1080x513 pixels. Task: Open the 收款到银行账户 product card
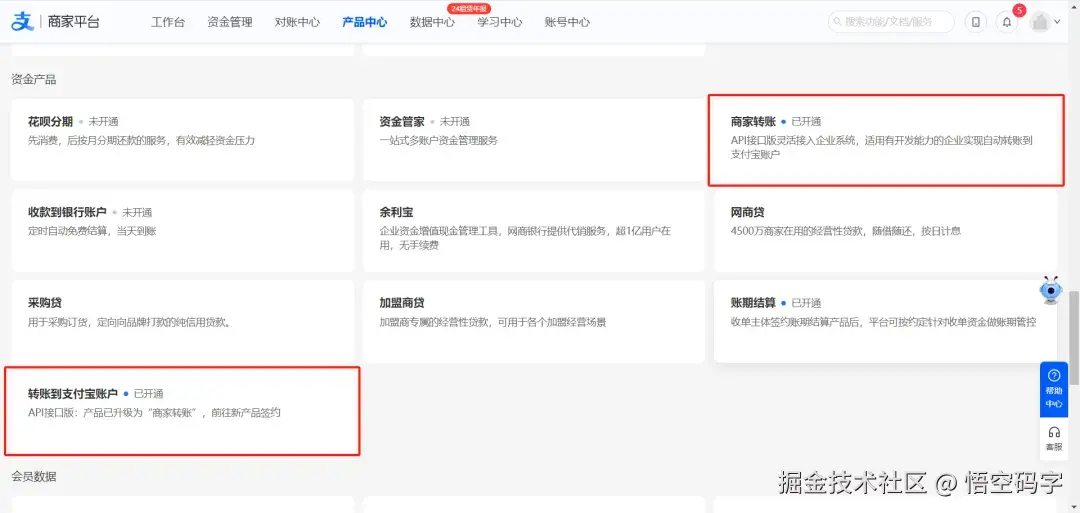coord(183,231)
